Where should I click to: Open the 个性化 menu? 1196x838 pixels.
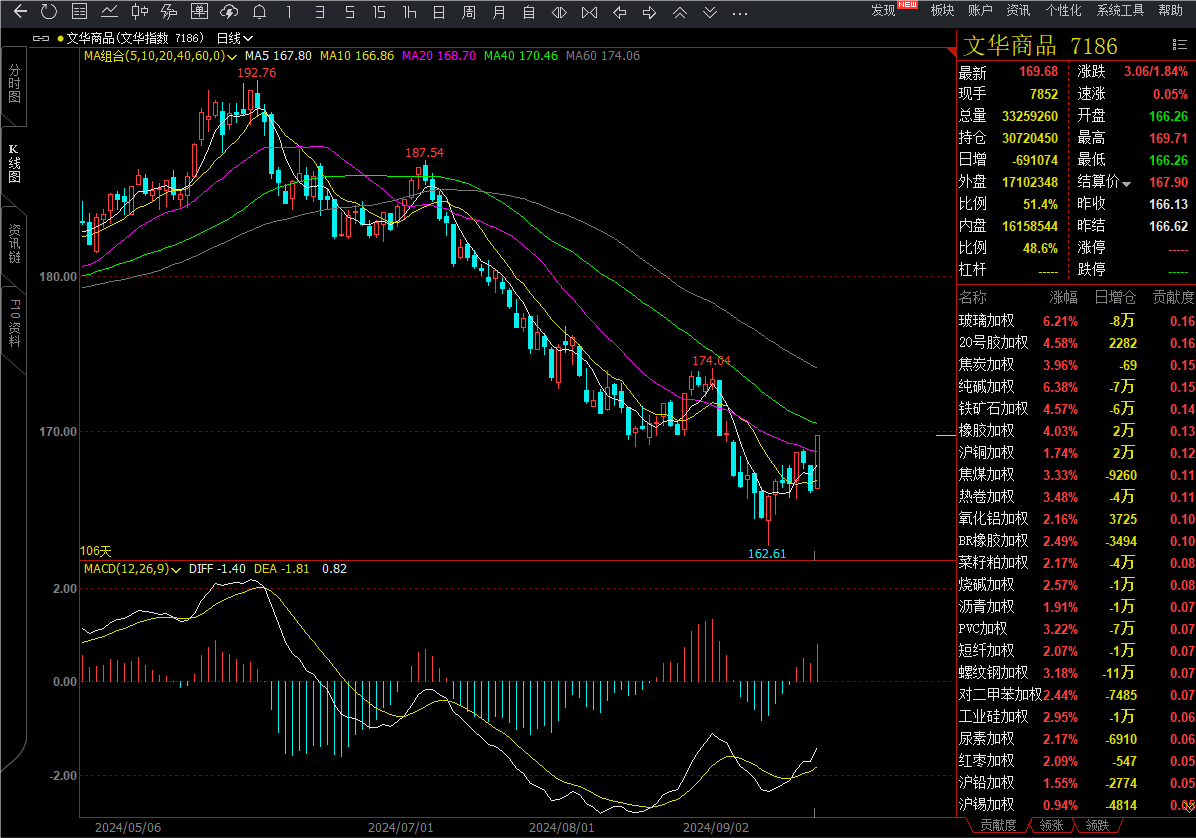1063,11
